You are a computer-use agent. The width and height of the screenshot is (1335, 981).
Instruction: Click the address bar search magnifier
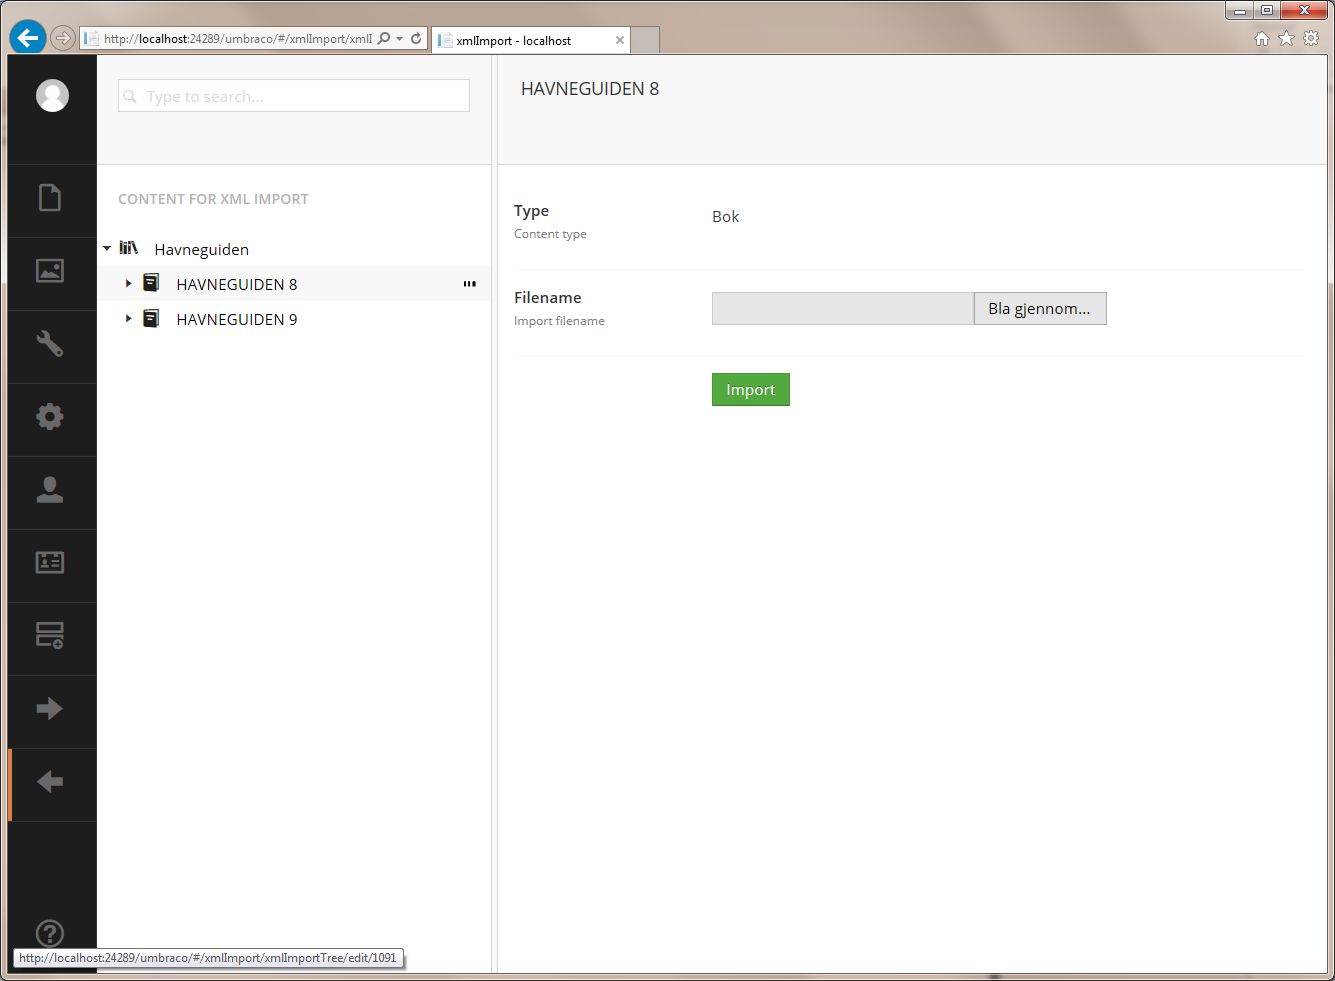[x=384, y=39]
